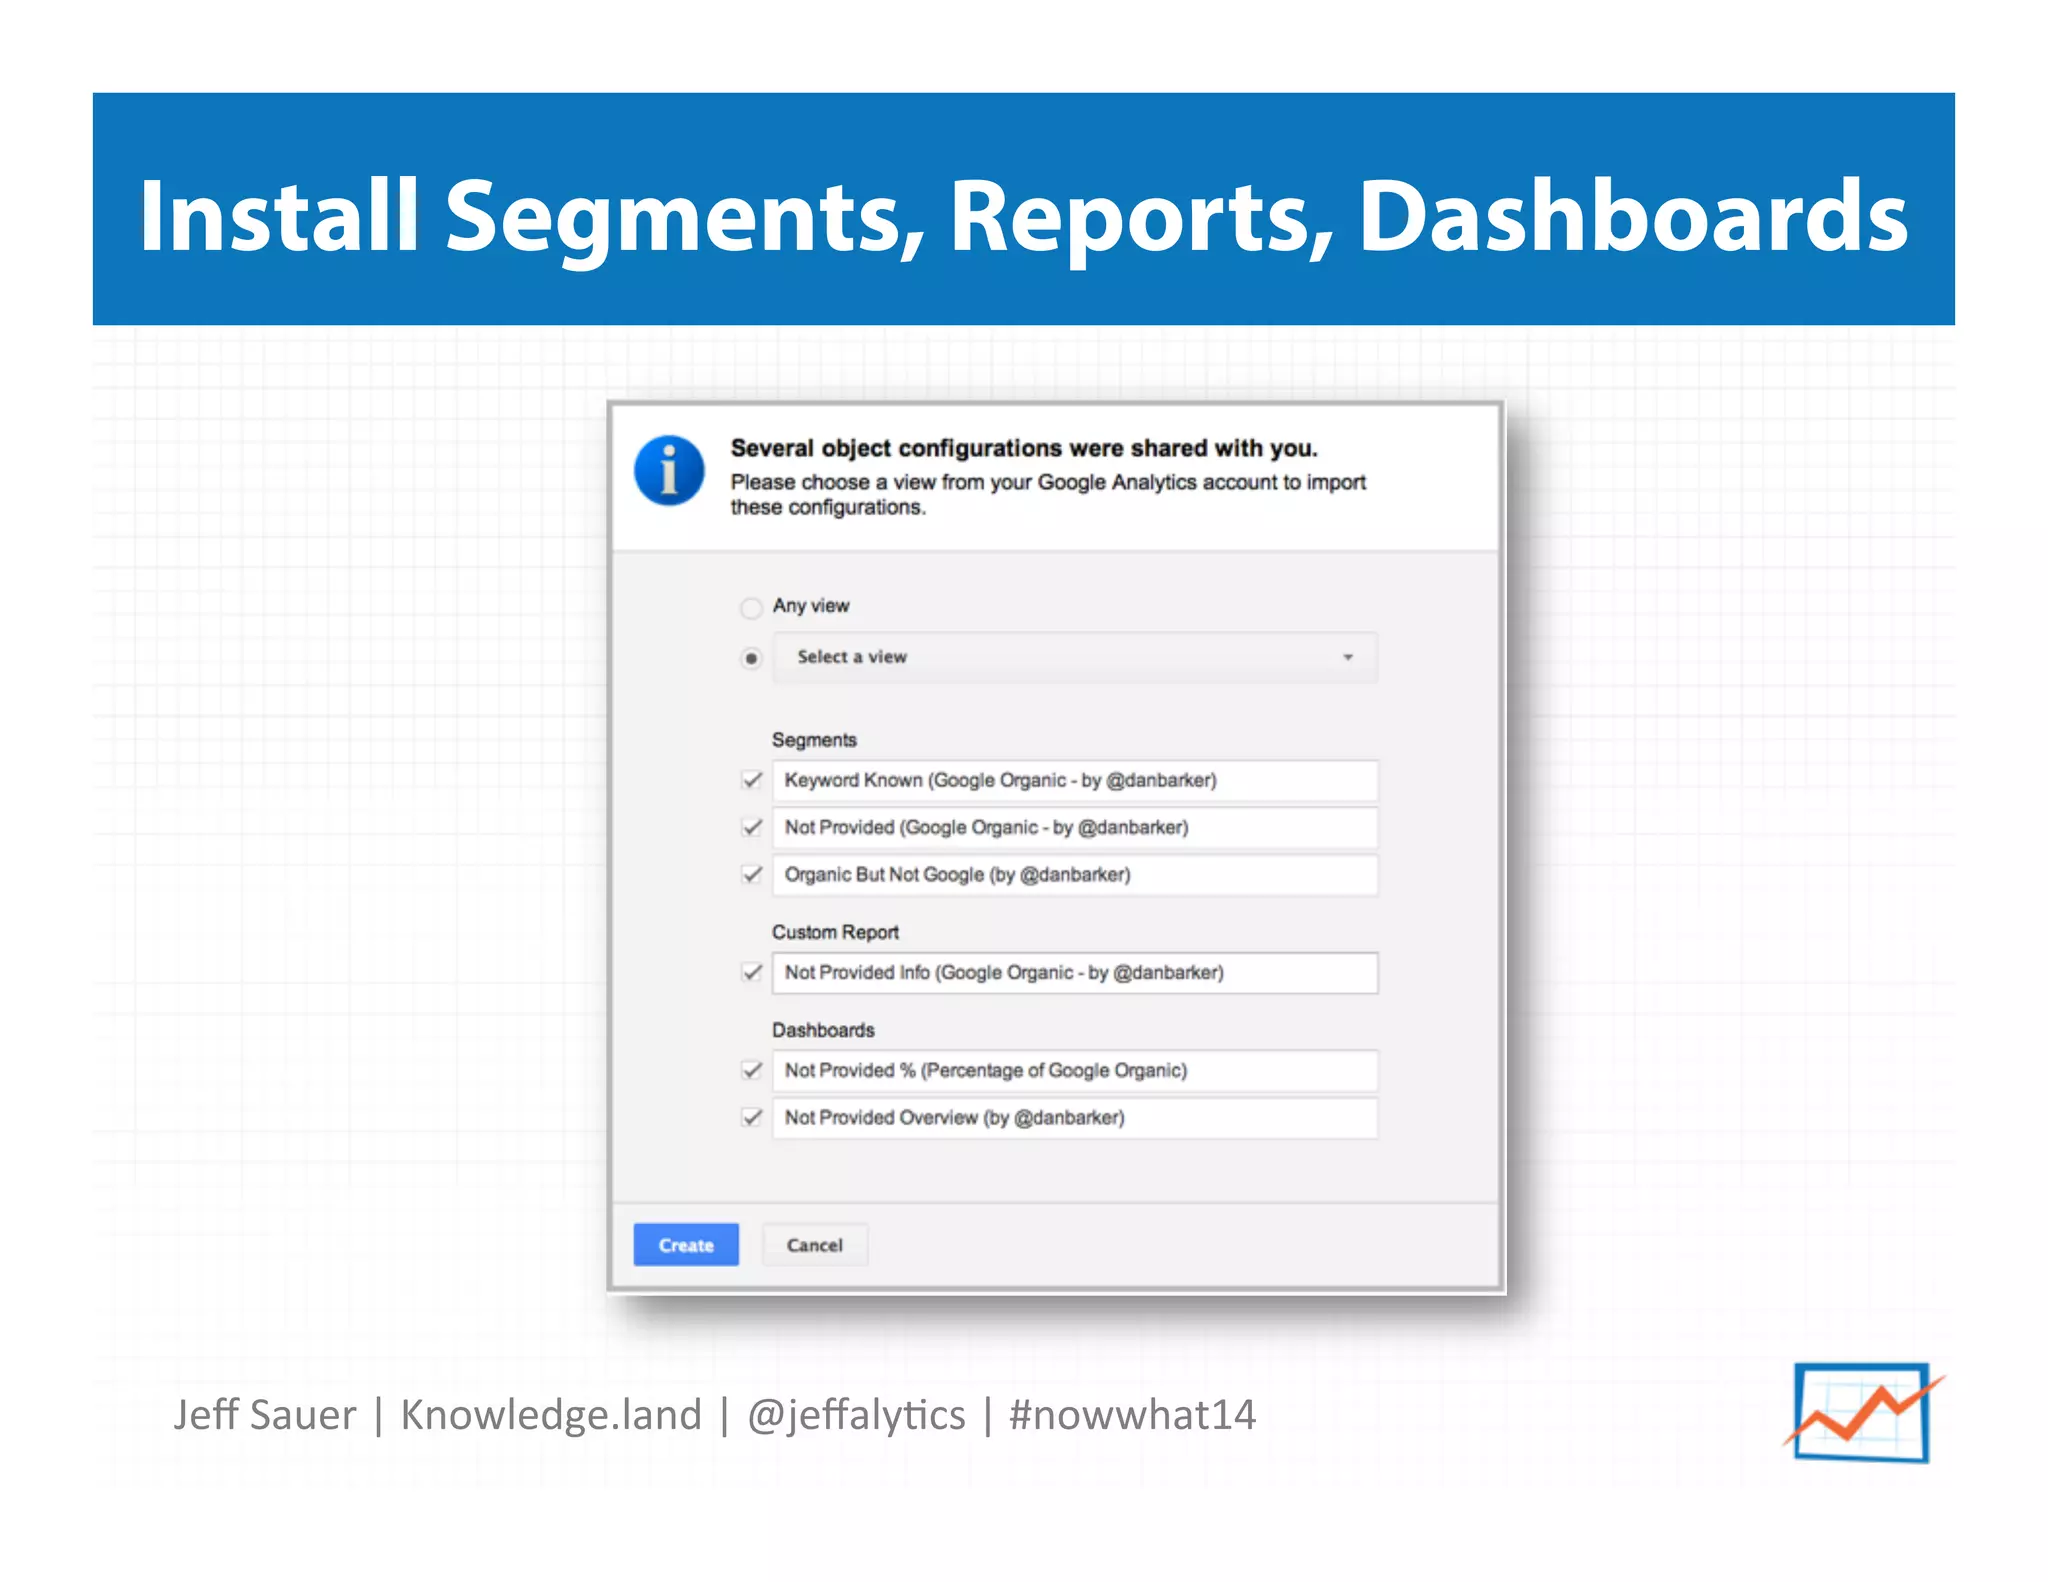The width and height of the screenshot is (2048, 1582).
Task: Toggle Not Provided Info custom report checkbox
Action: [752, 972]
